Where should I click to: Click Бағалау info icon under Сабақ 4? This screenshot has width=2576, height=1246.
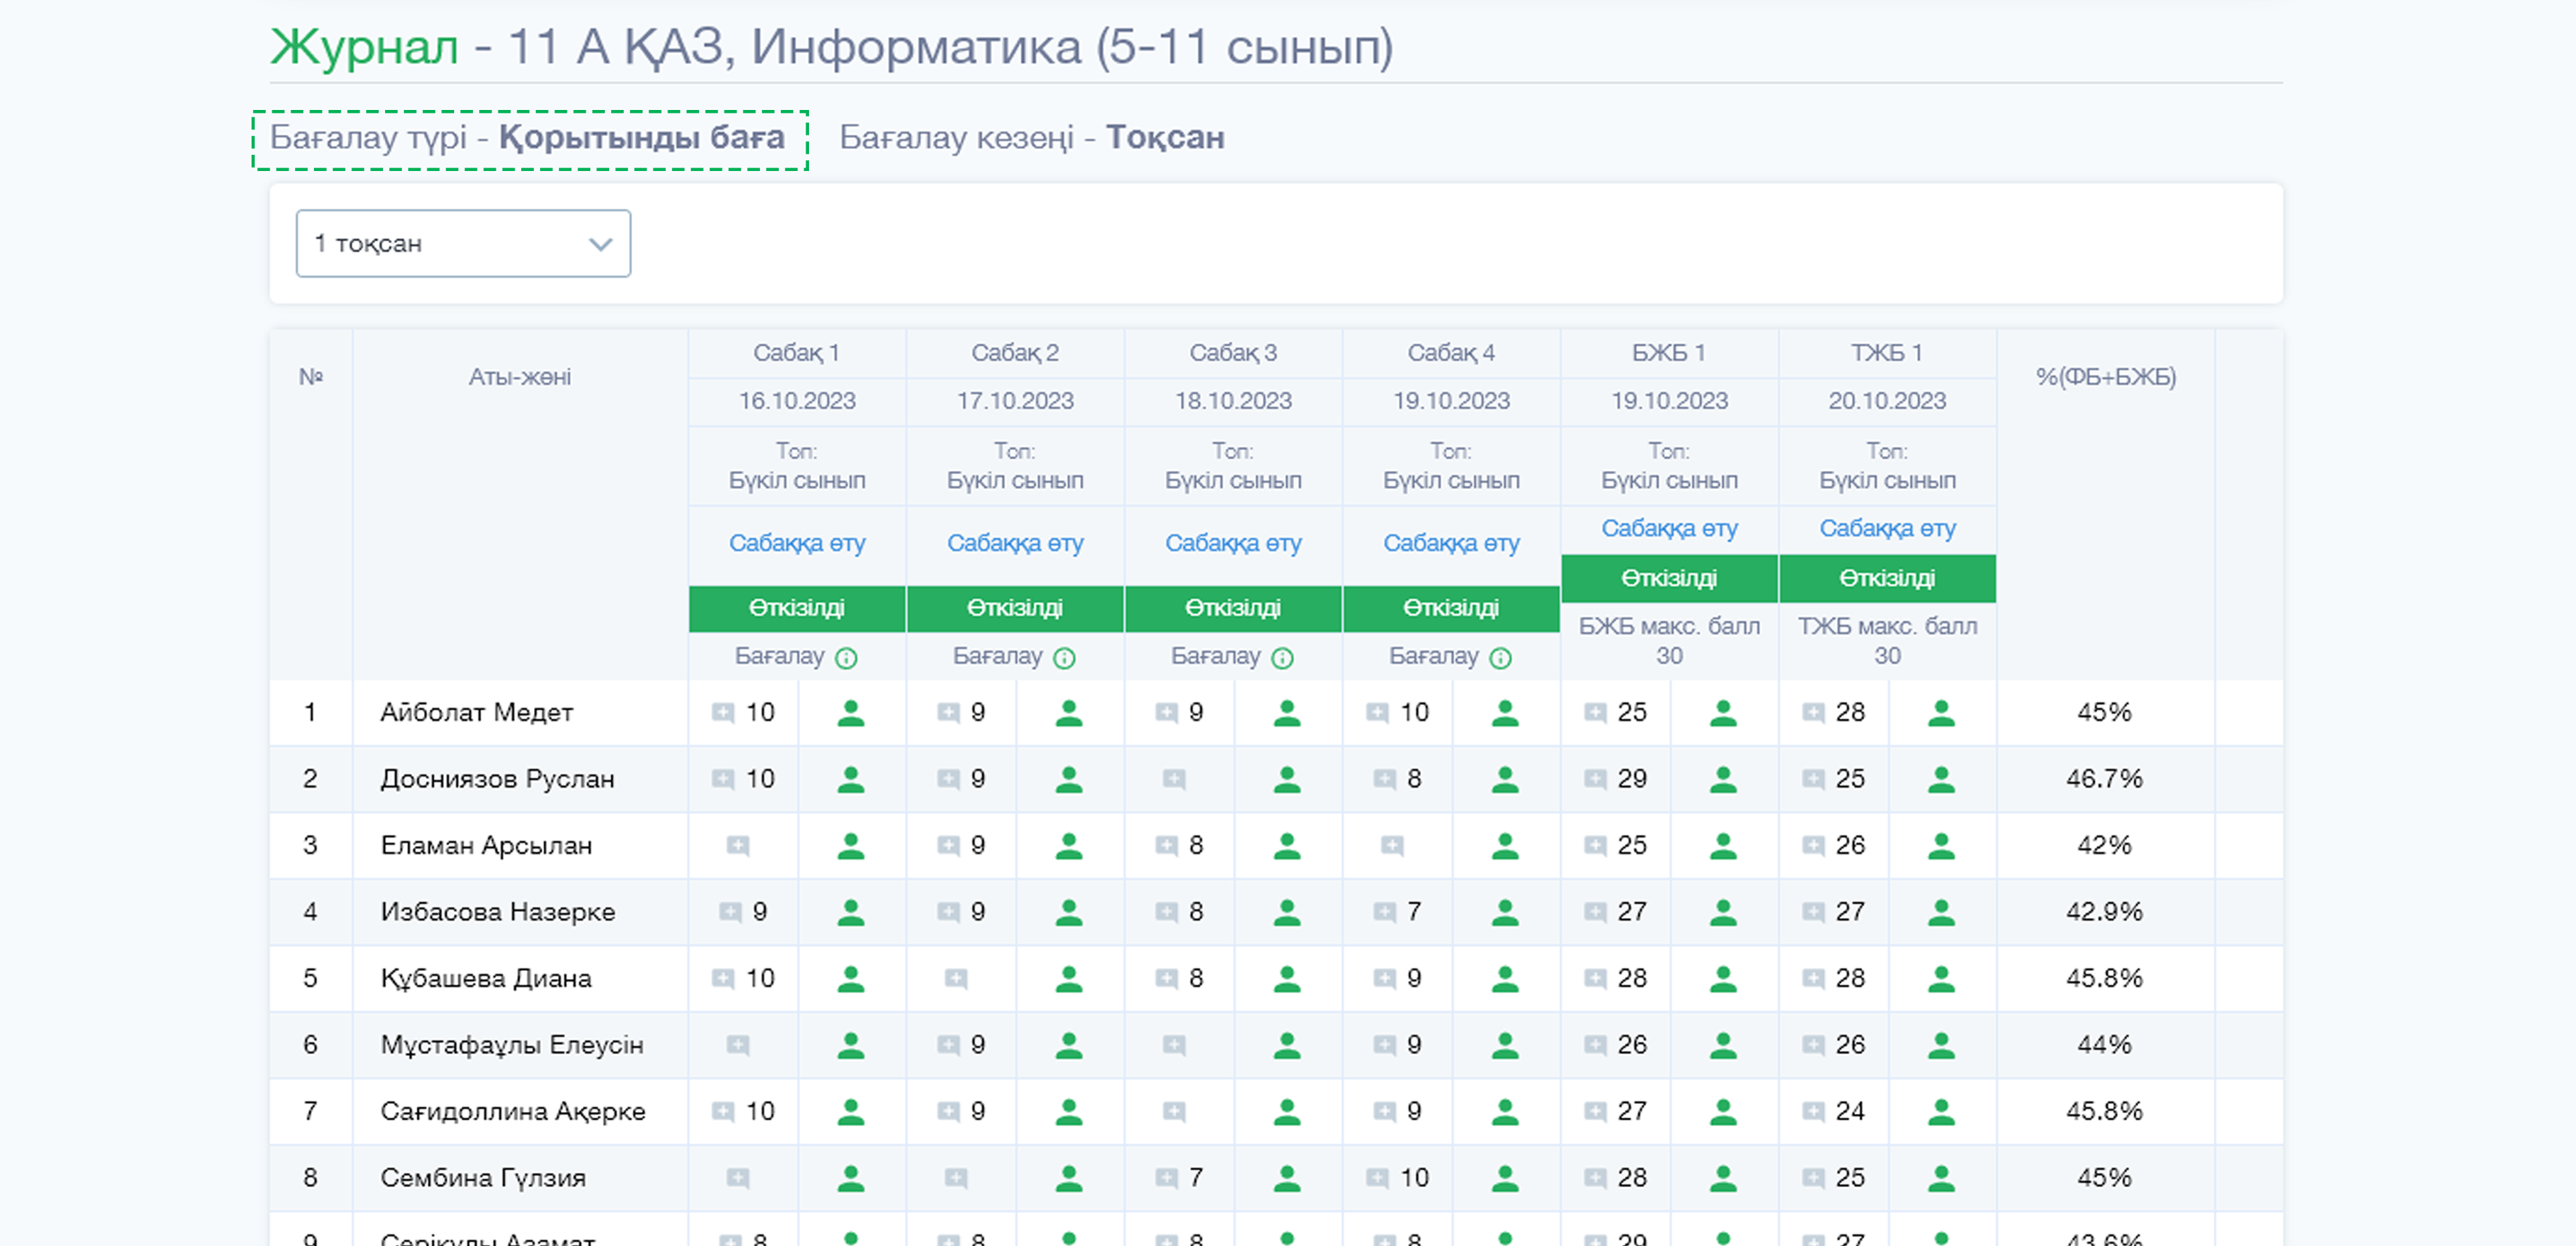coord(1500,658)
